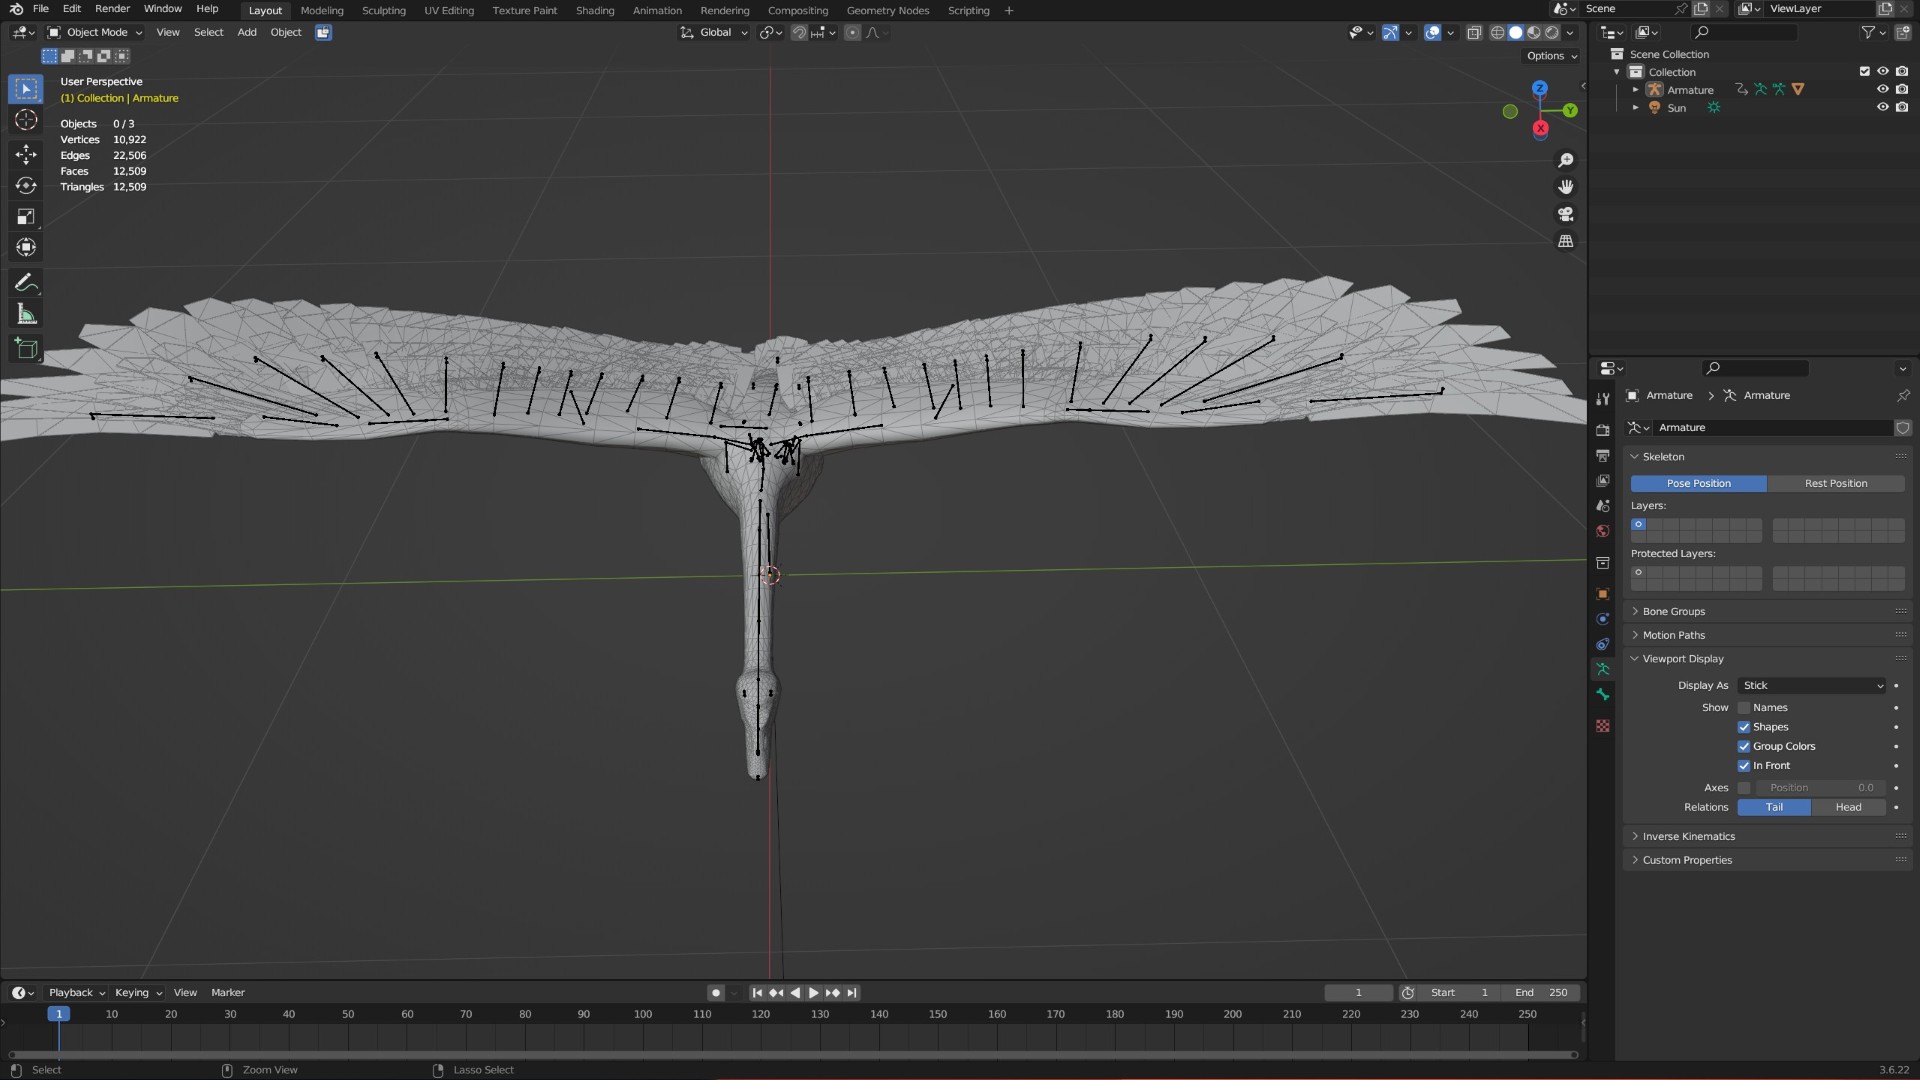Uncheck the Group Colors checkbox
Viewport: 1920px width, 1080px height.
[x=1744, y=746]
